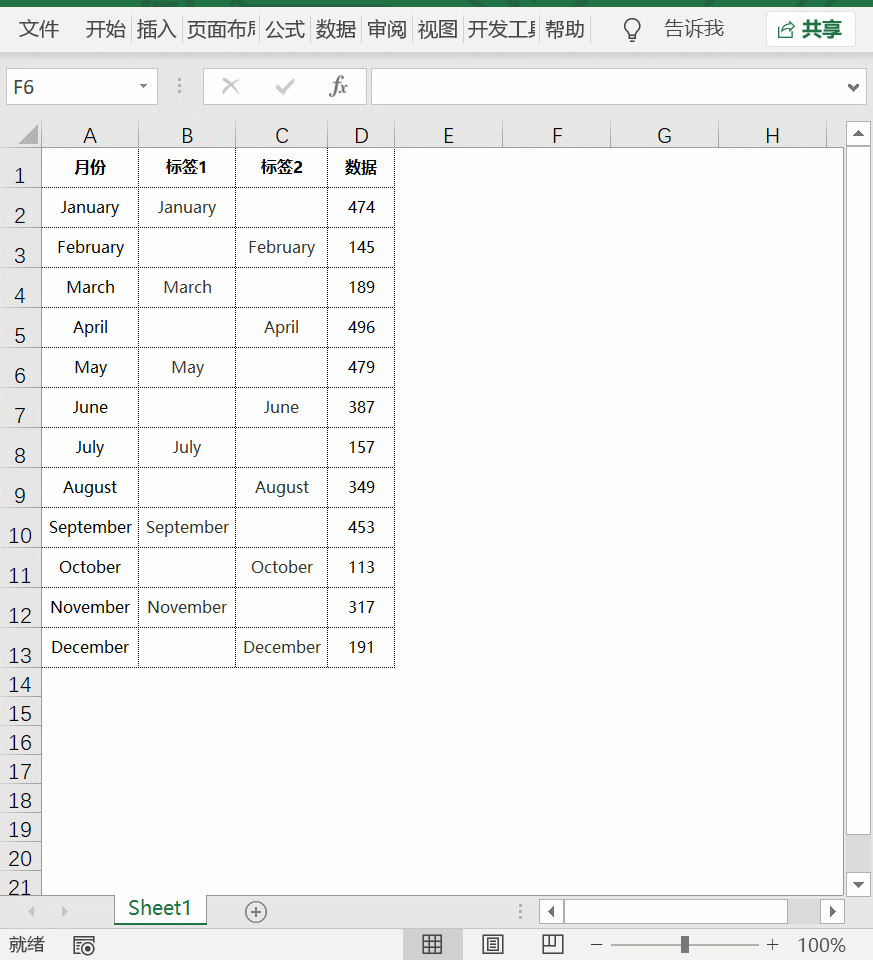
Task: Switch to Page Break Preview icon
Action: click(x=553, y=944)
